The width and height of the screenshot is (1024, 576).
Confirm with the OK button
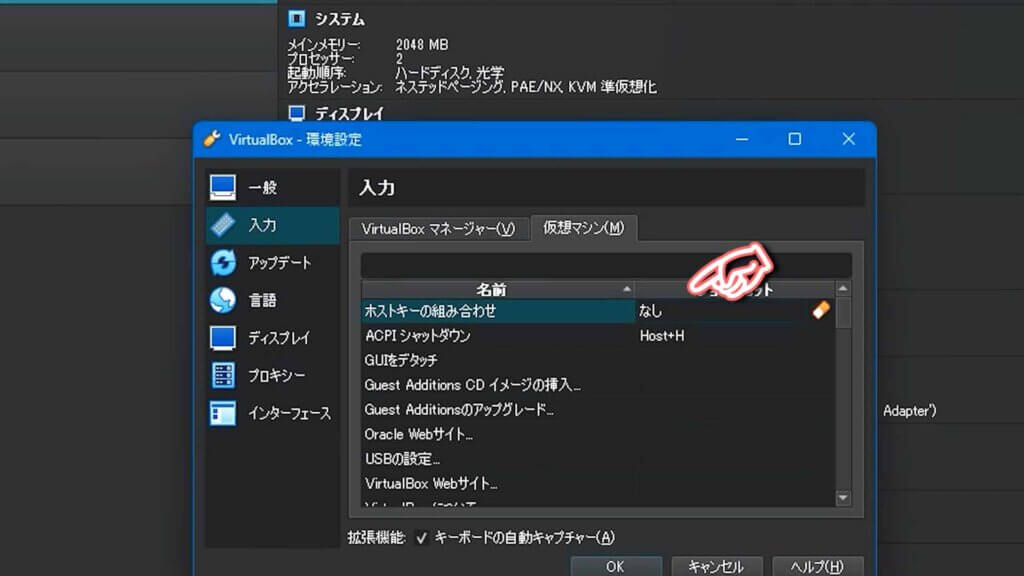click(x=615, y=566)
